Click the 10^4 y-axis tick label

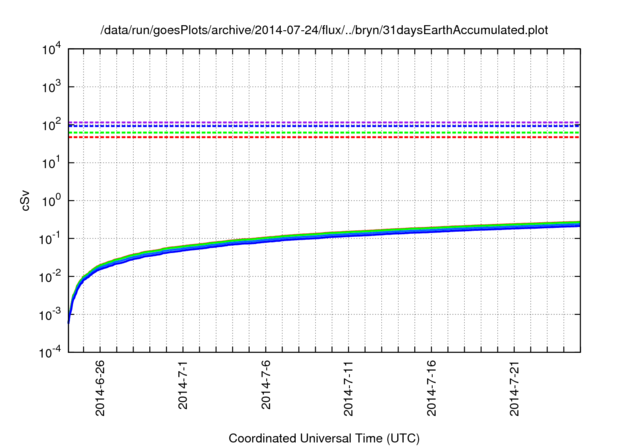pos(52,49)
